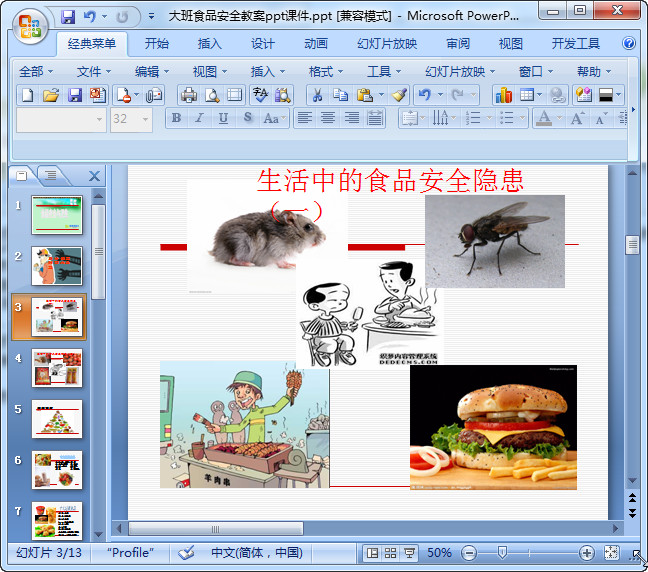
Task: Increase font size with larger A icon
Action: coord(577,118)
